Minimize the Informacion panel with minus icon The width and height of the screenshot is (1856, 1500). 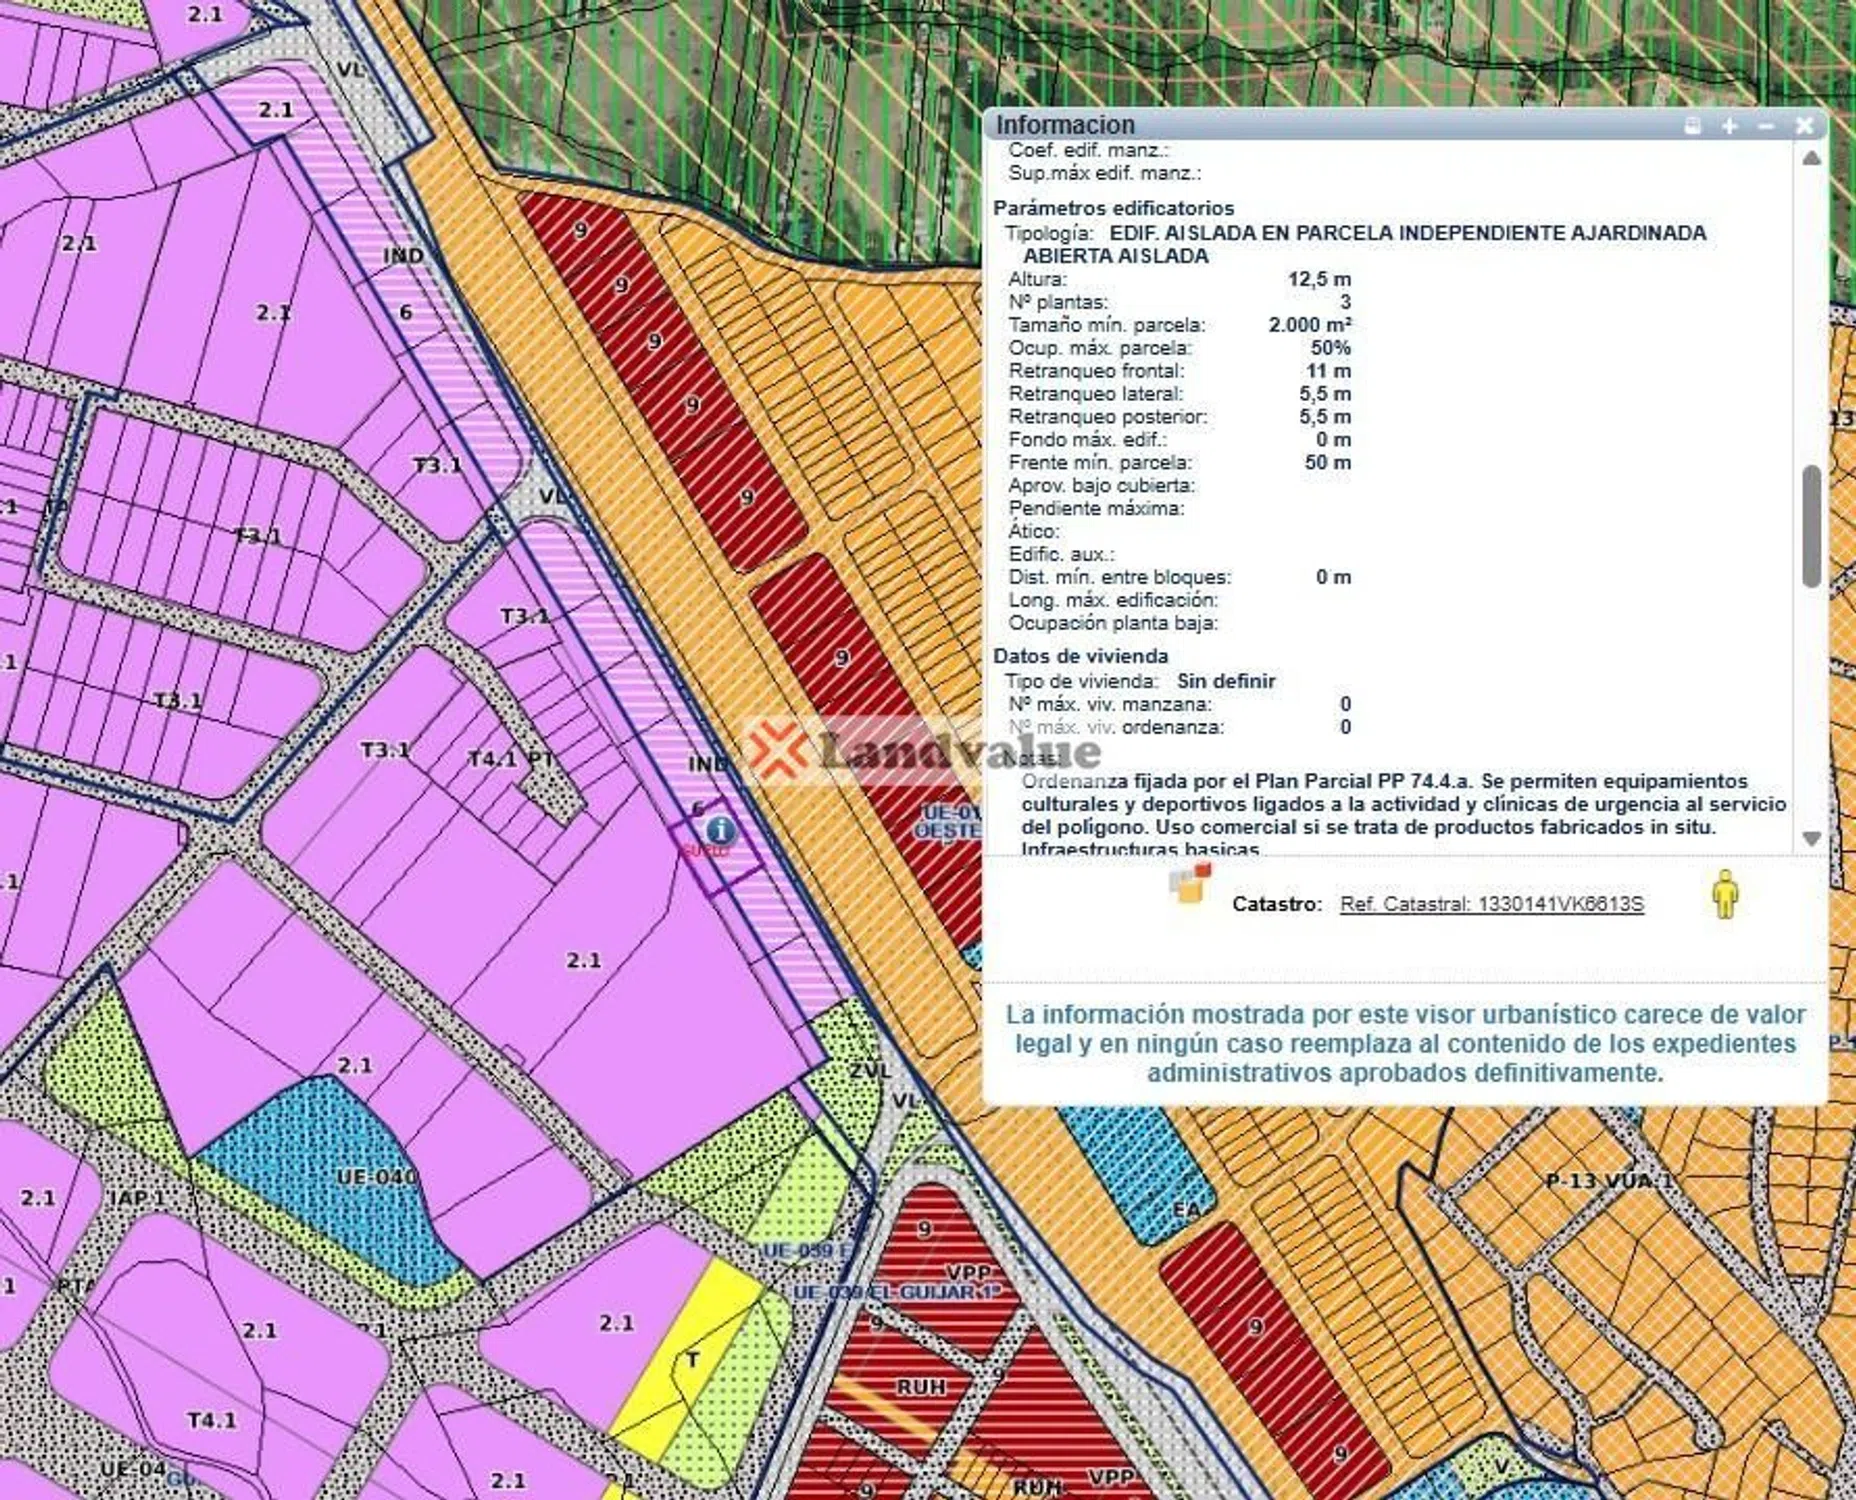click(x=1766, y=126)
